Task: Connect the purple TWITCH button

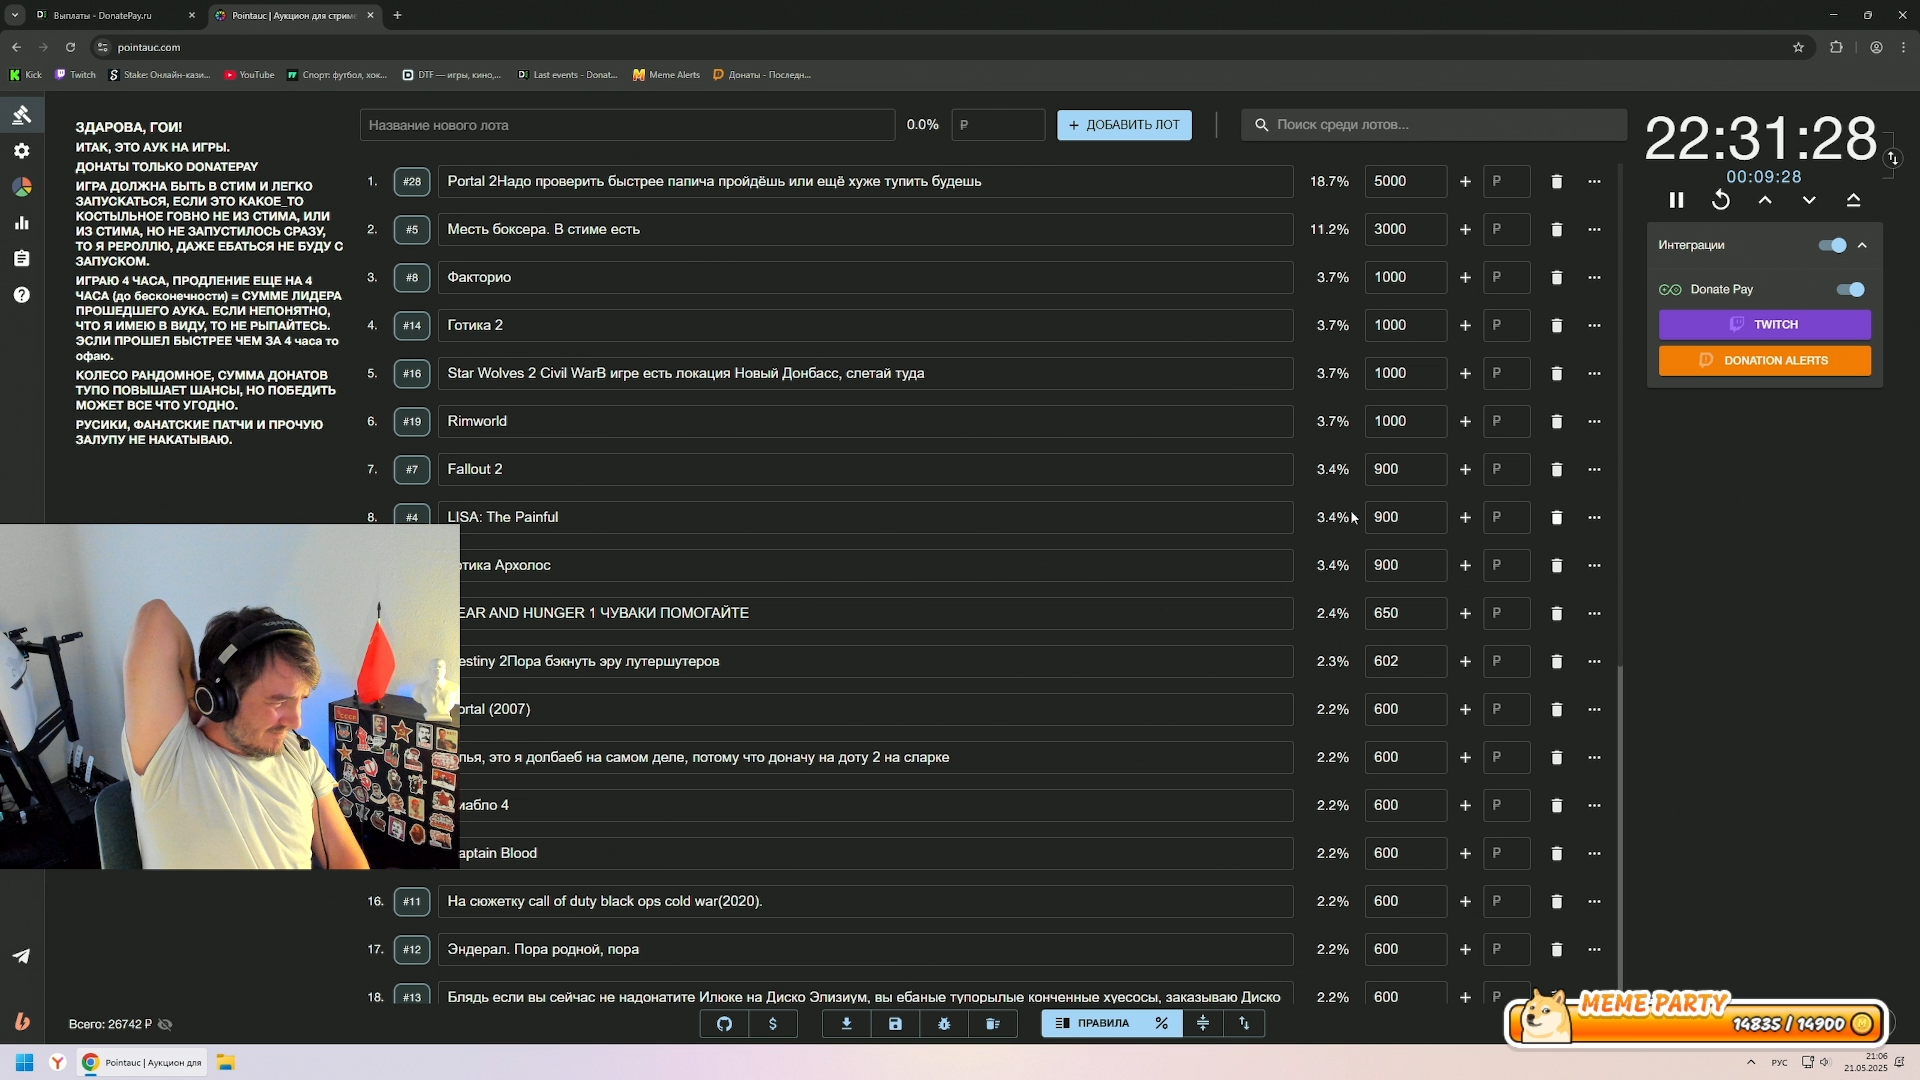Action: (1765, 324)
